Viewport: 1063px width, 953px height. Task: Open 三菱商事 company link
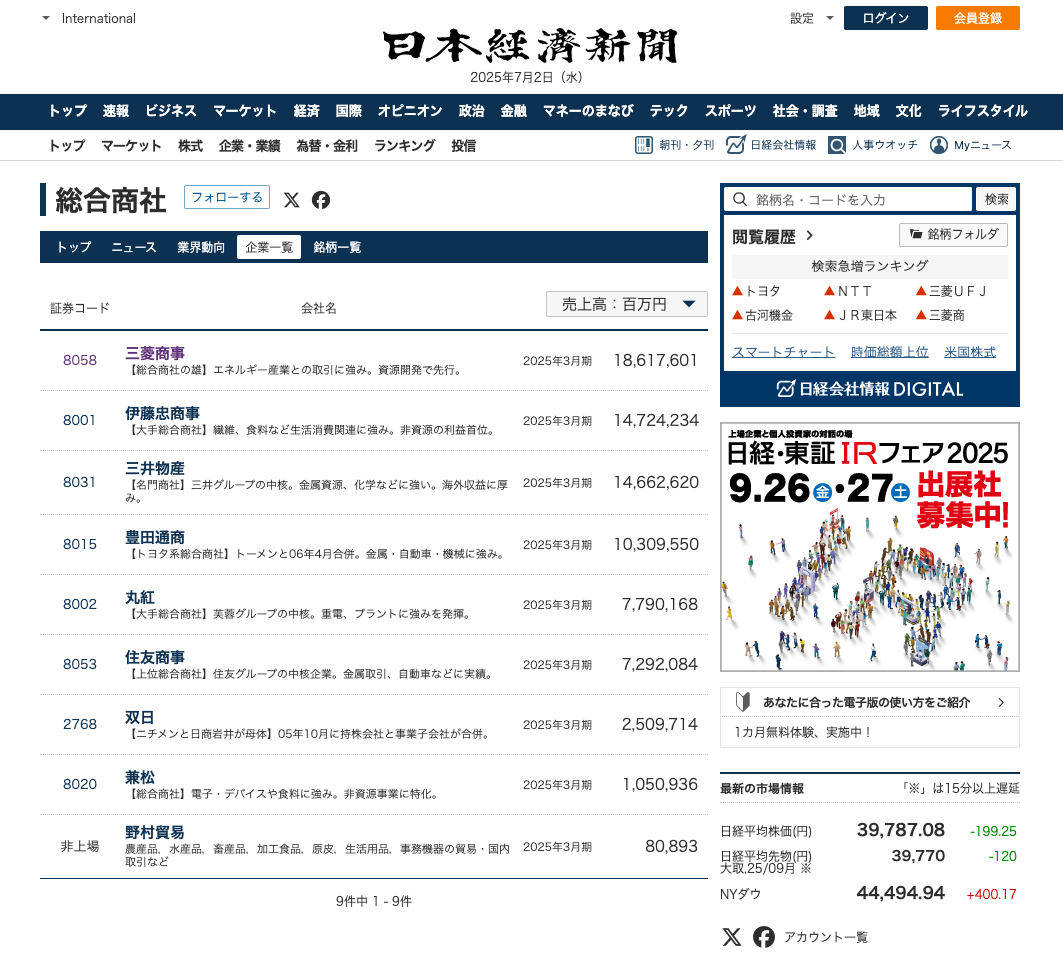pyautogui.click(x=155, y=353)
